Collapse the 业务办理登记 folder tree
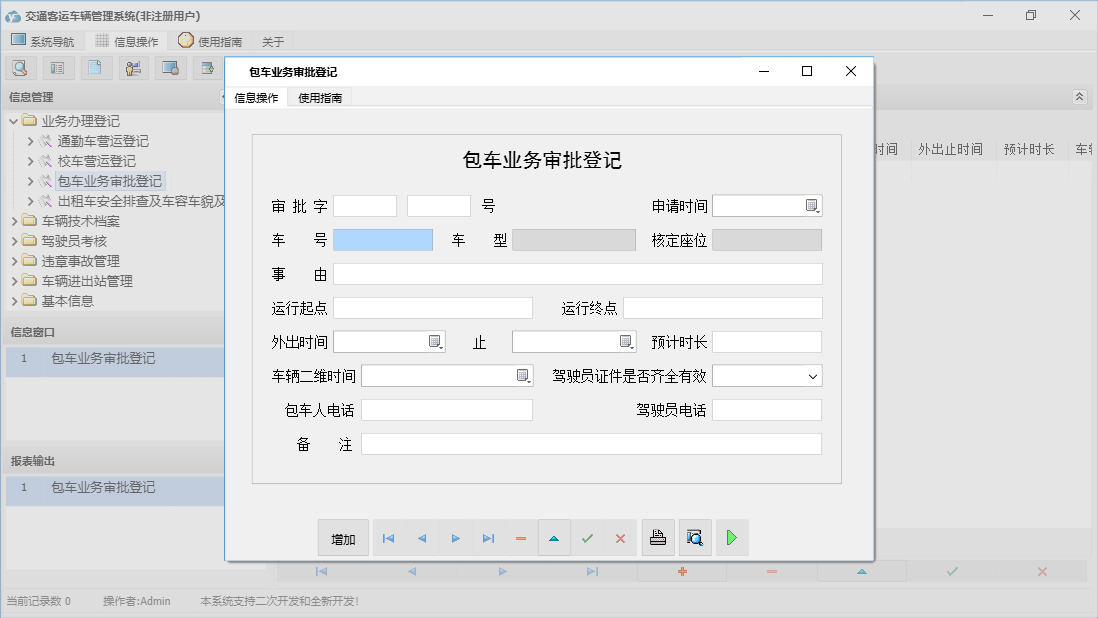Screen dimensions: 1098x618 [x=13, y=120]
